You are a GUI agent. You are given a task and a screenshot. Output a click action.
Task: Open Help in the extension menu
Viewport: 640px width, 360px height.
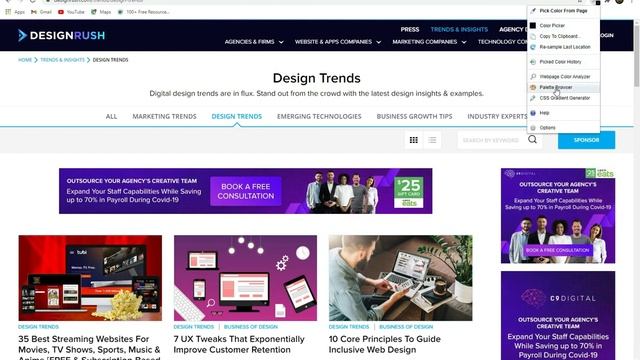pyautogui.click(x=544, y=113)
